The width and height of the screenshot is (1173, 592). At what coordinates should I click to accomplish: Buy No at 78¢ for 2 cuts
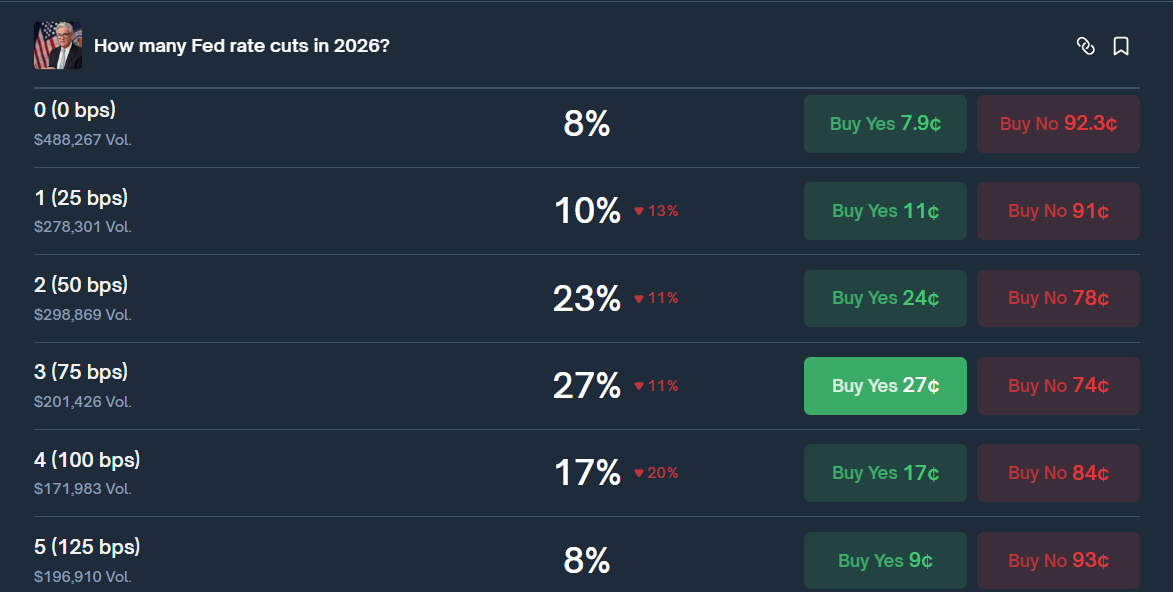[x=1058, y=298]
